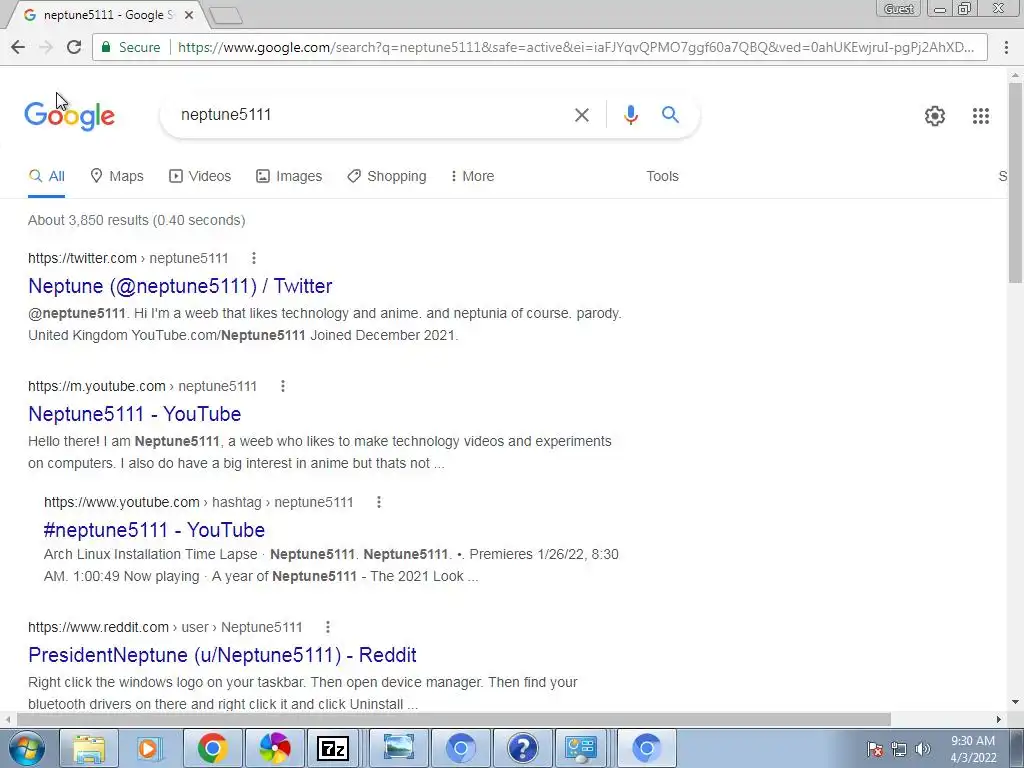
Task: Click the browser back arrow
Action: [x=18, y=47]
